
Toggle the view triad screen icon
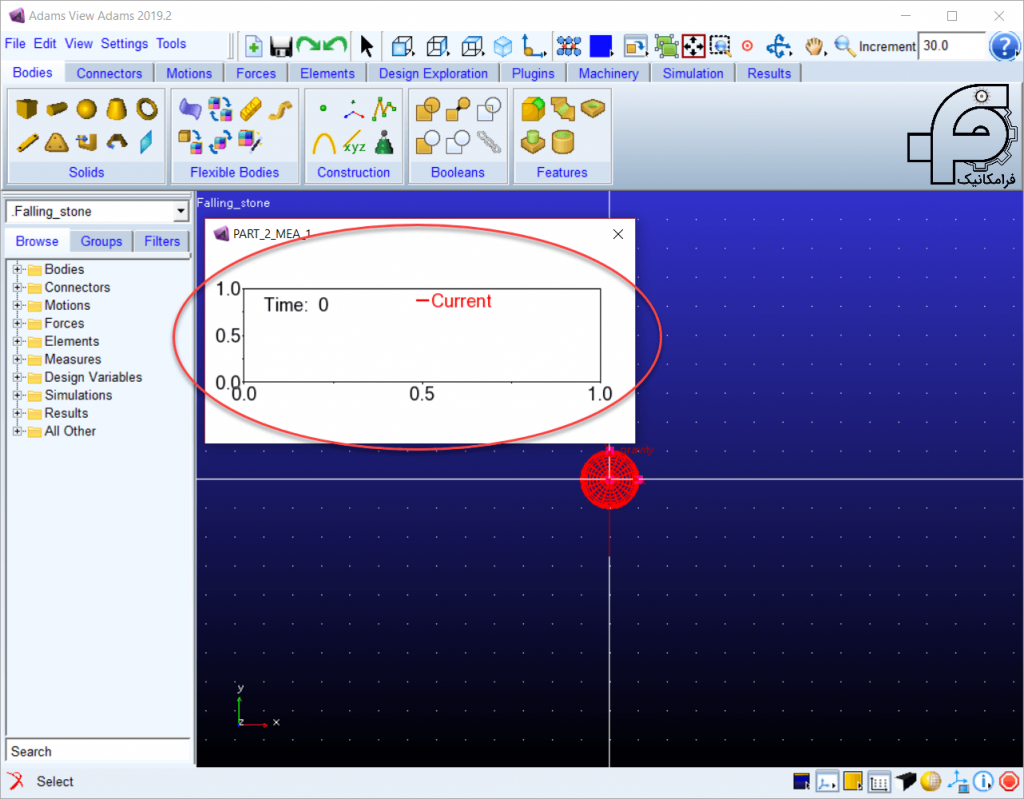point(957,781)
